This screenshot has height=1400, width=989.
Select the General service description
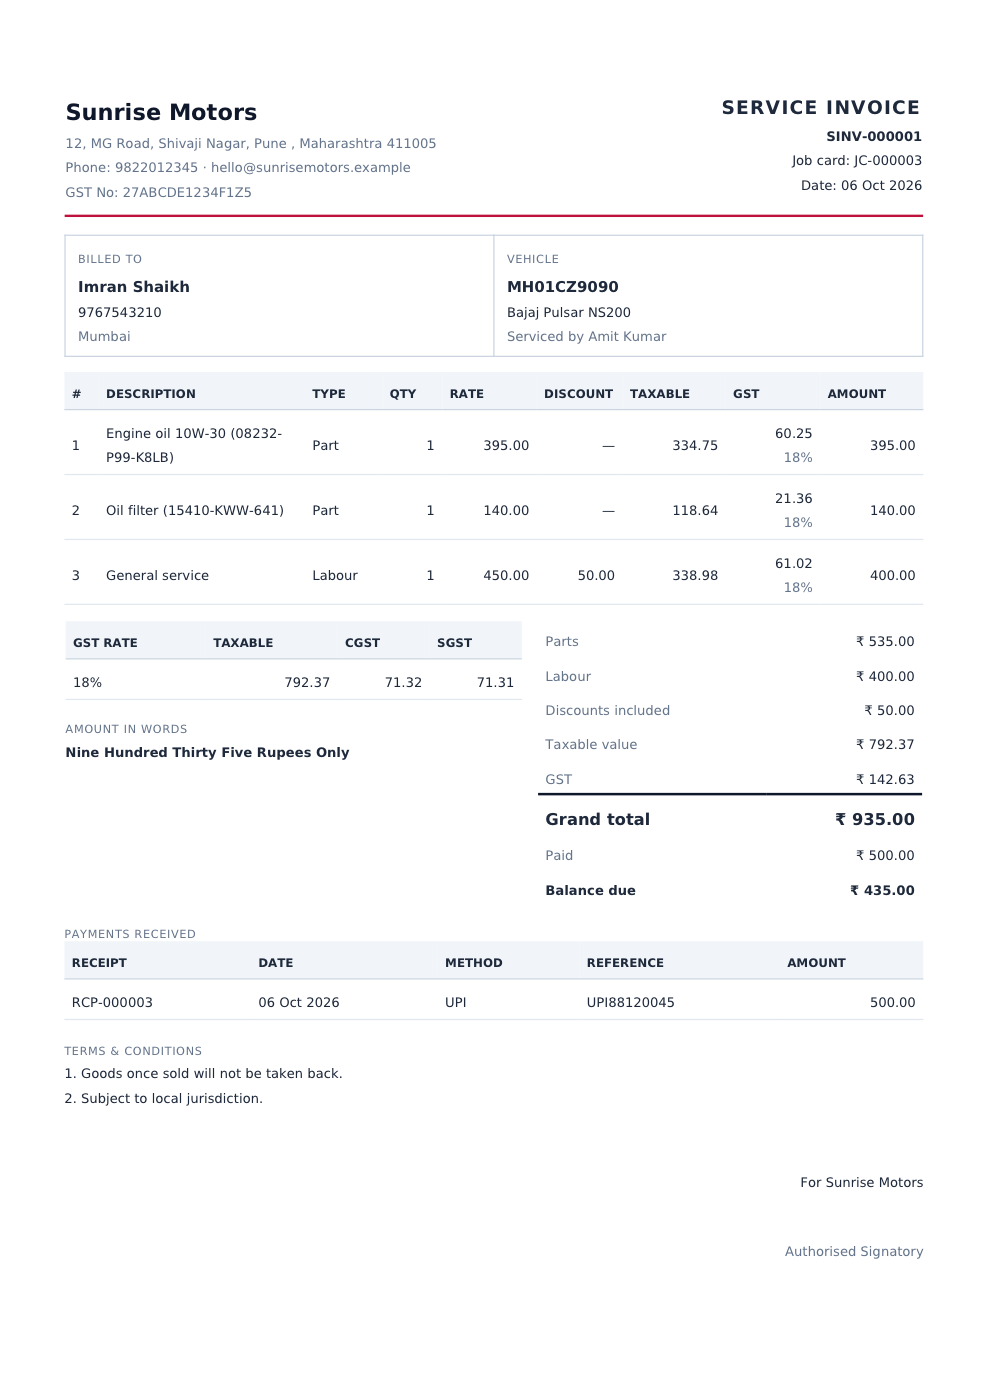(x=158, y=575)
